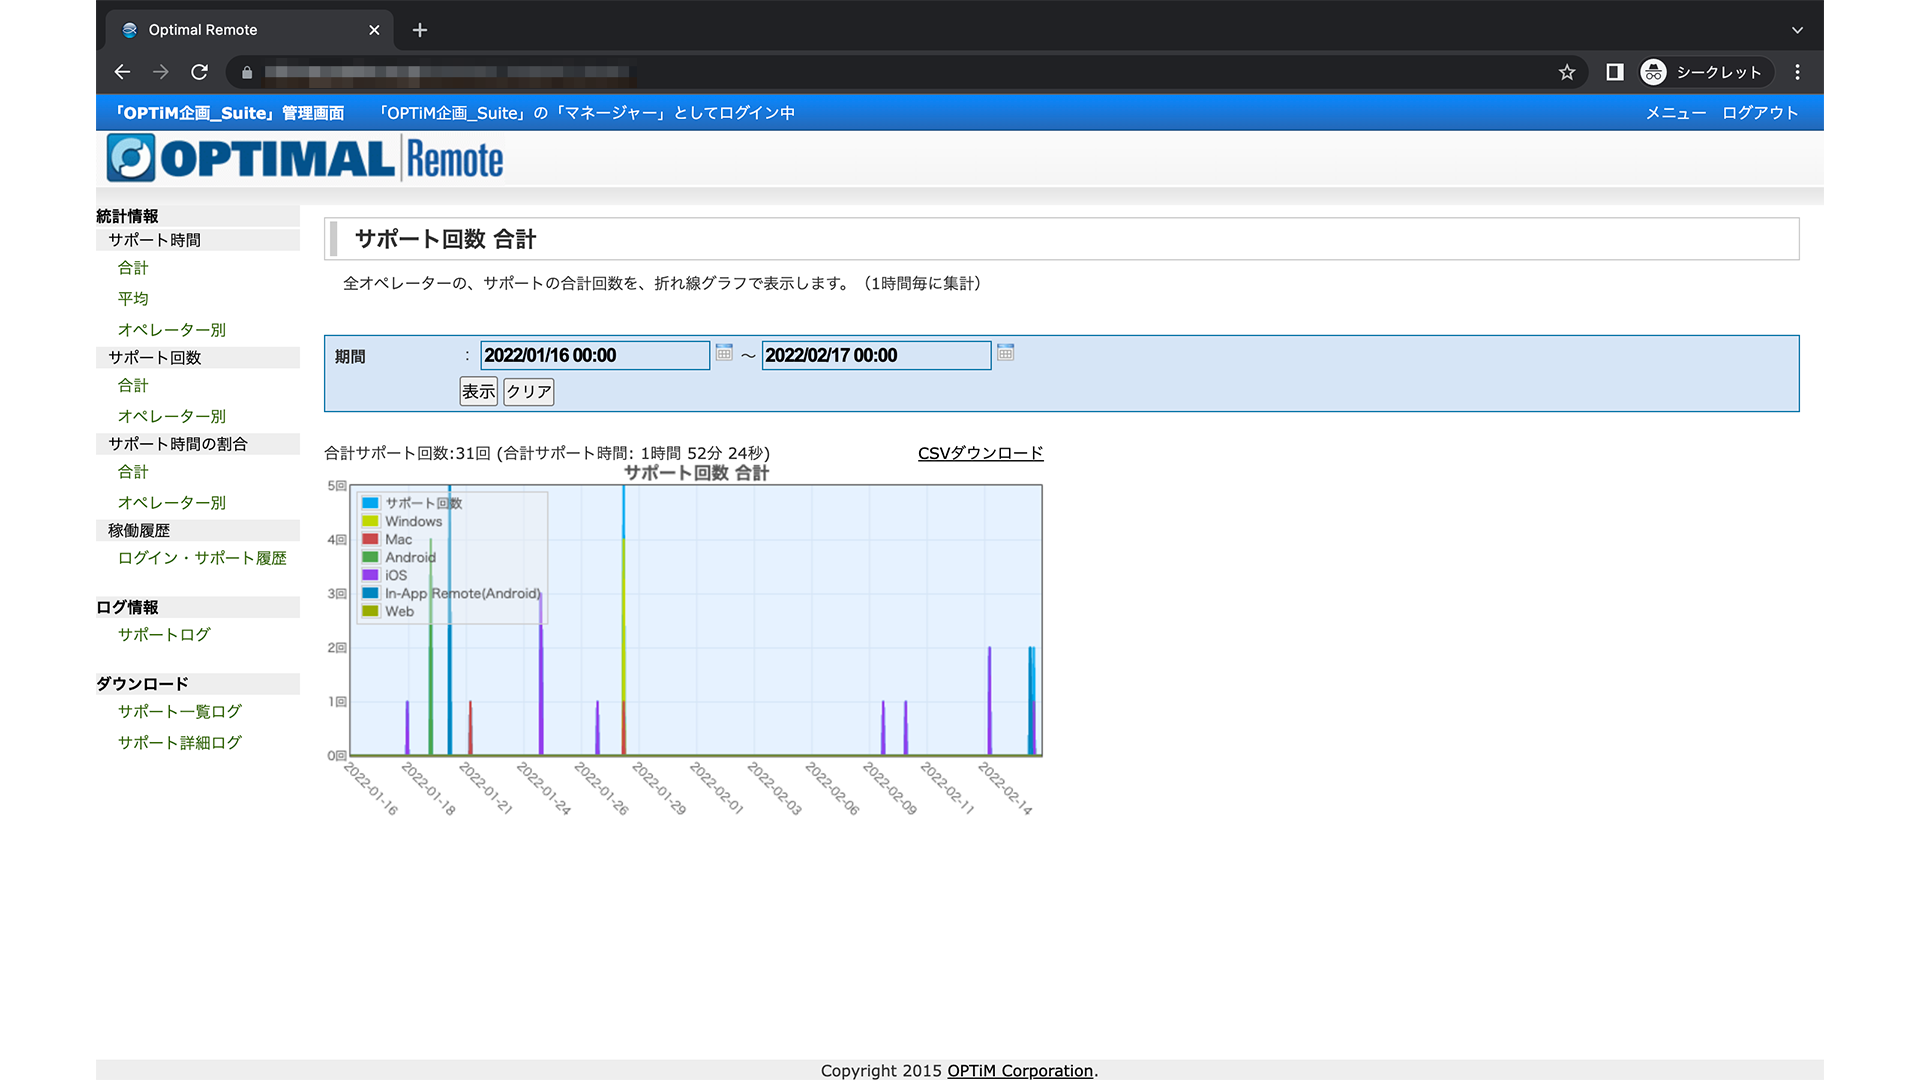Screen dimensions: 1920x1080
Task: Open the メニュー link in header
Action: (1675, 113)
